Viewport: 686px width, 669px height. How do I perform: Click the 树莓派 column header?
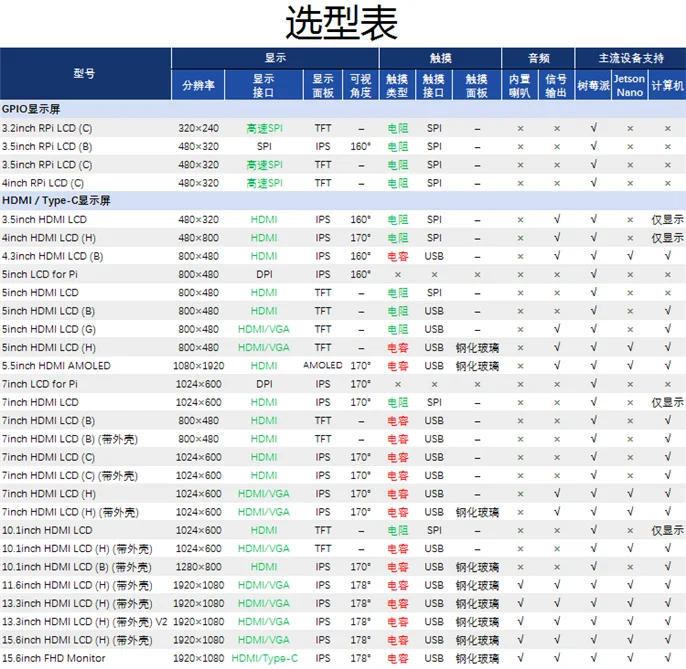coord(593,85)
